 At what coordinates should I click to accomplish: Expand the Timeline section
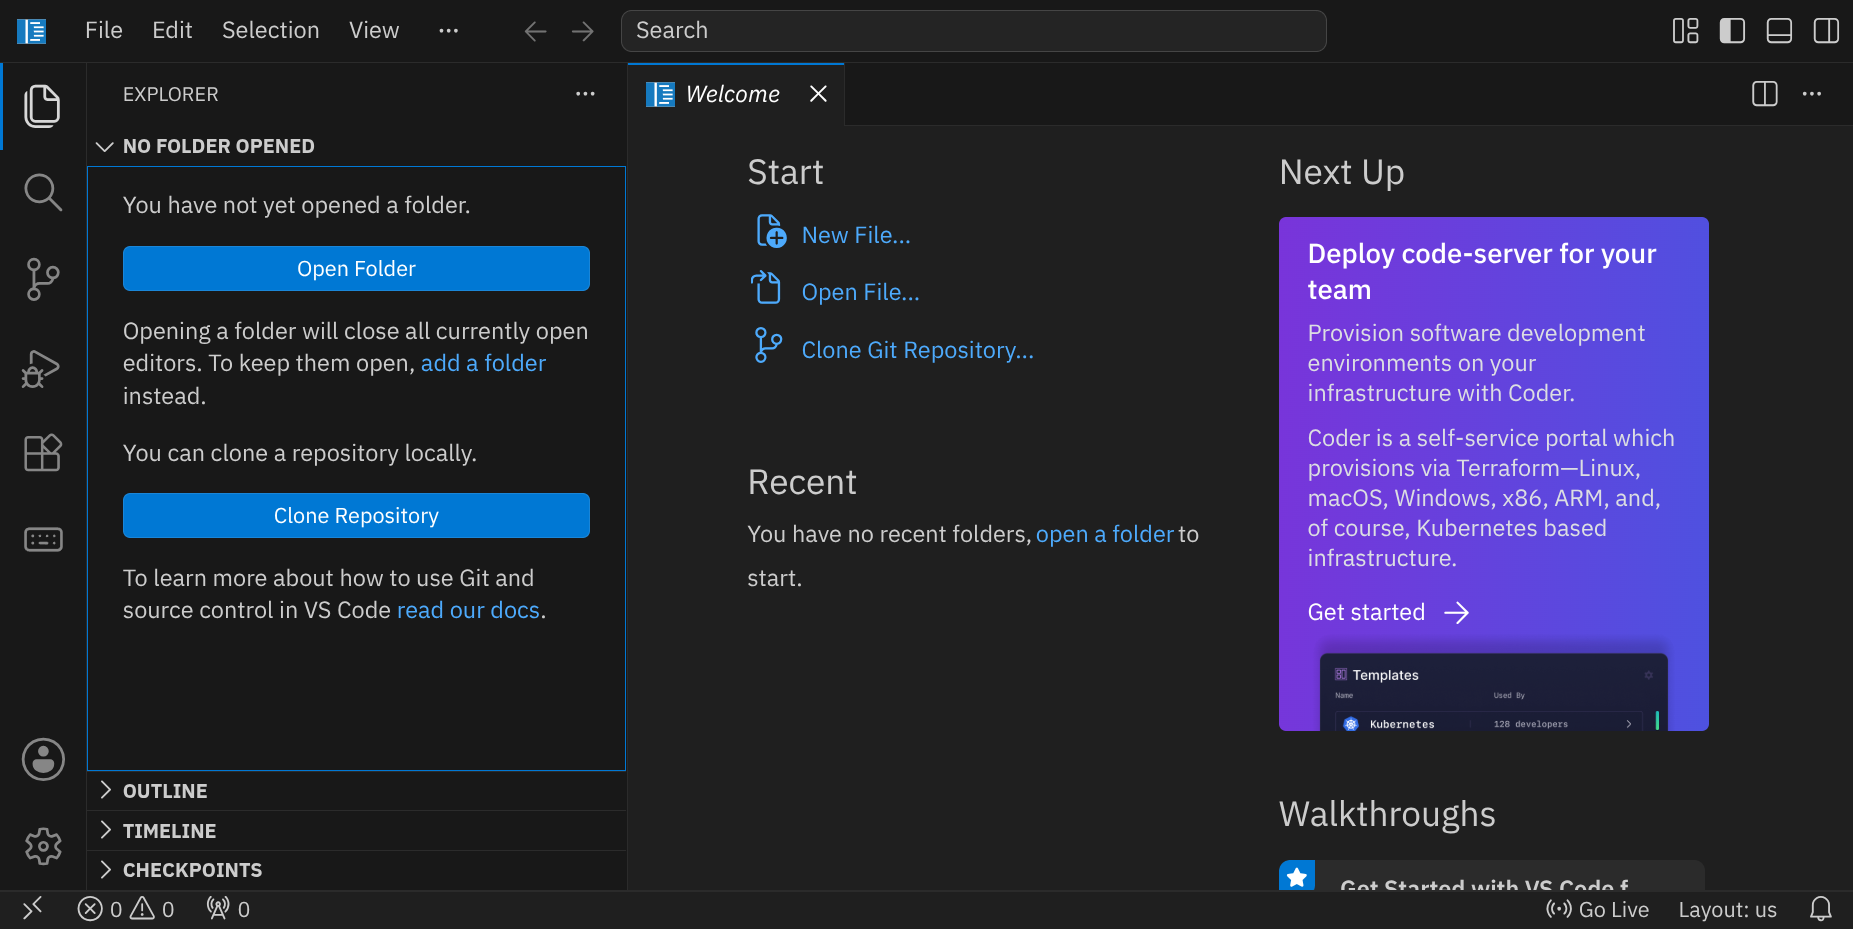356,831
